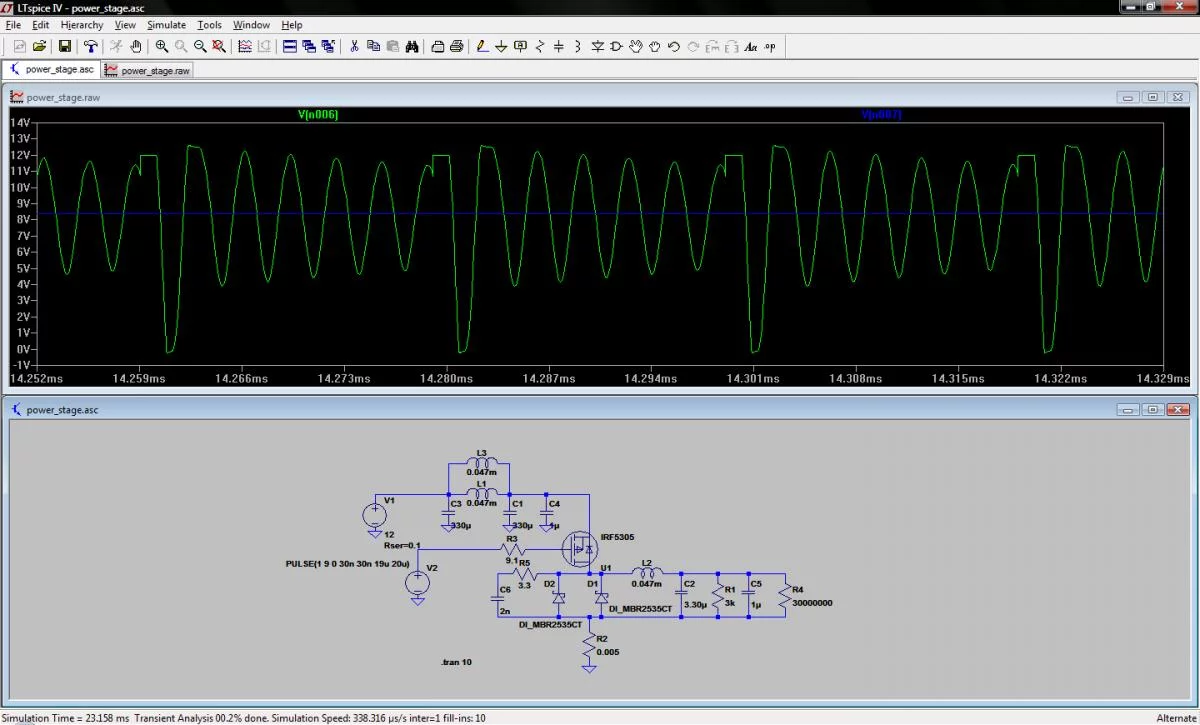
Task: Click the V(n007) blue trace label
Action: click(881, 115)
